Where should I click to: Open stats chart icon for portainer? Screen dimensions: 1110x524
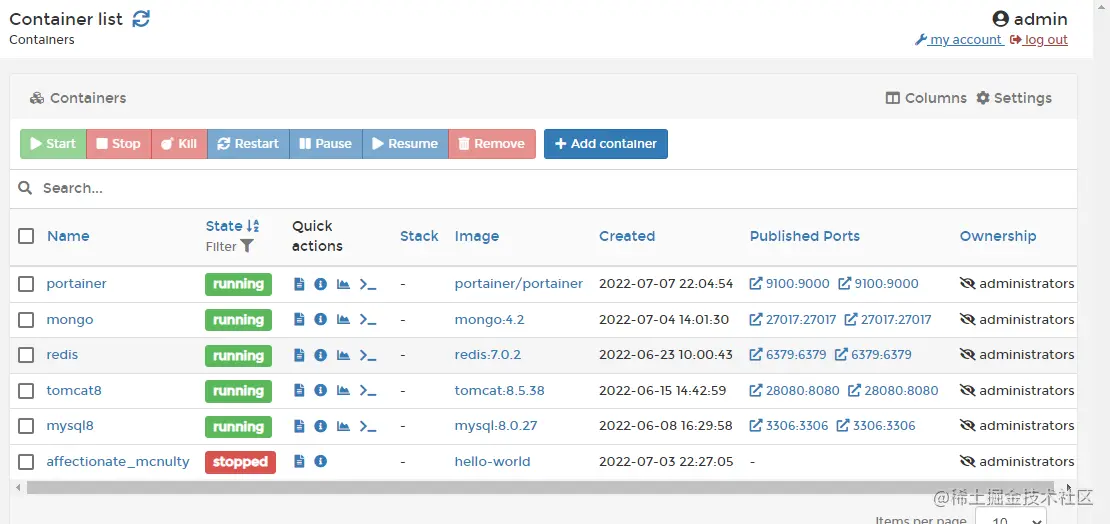tap(343, 284)
